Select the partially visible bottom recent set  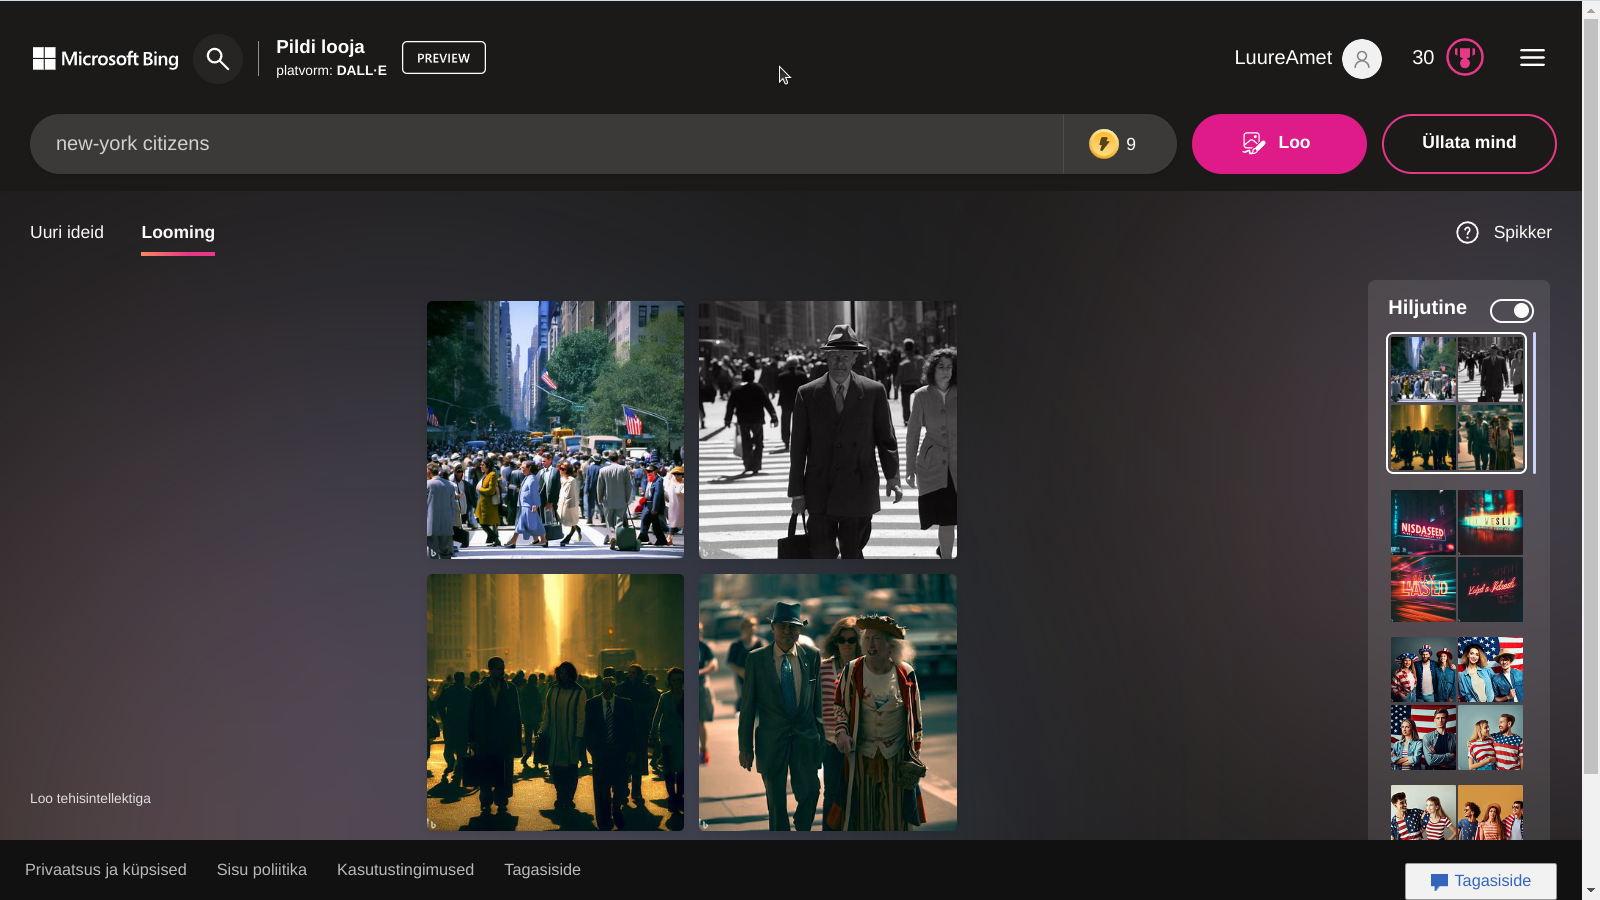(1457, 812)
